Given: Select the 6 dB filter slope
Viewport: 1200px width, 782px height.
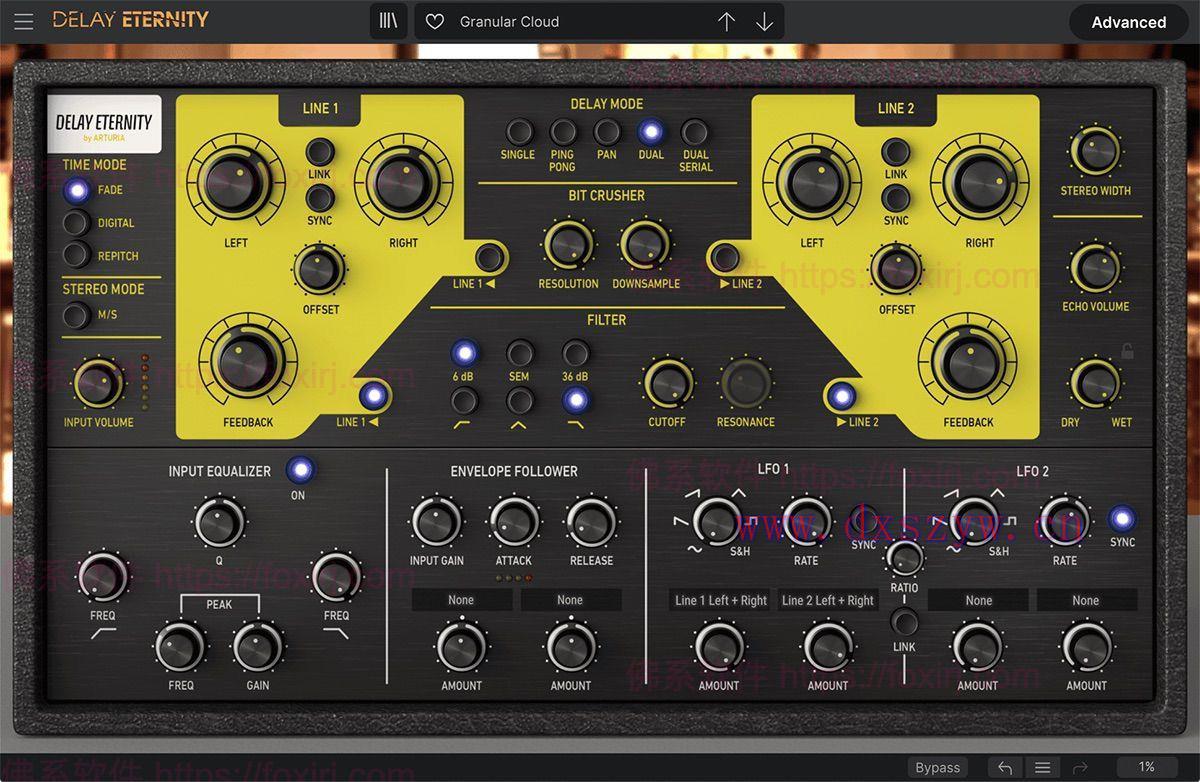Looking at the screenshot, I should click(464, 352).
